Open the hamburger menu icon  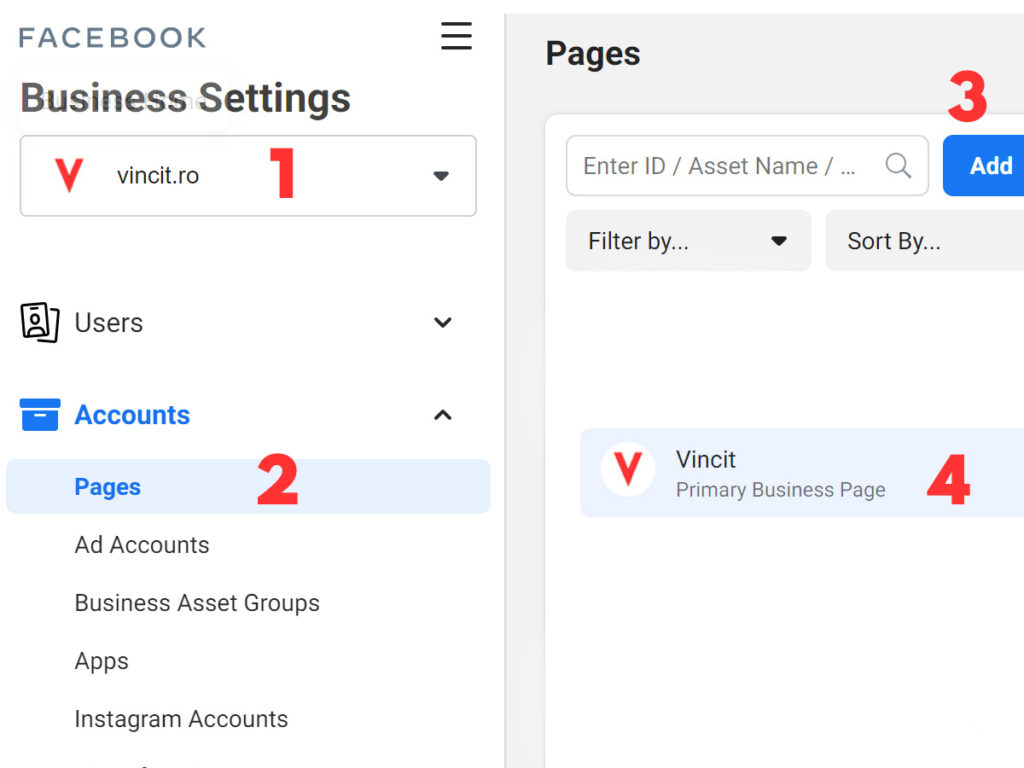(x=456, y=35)
